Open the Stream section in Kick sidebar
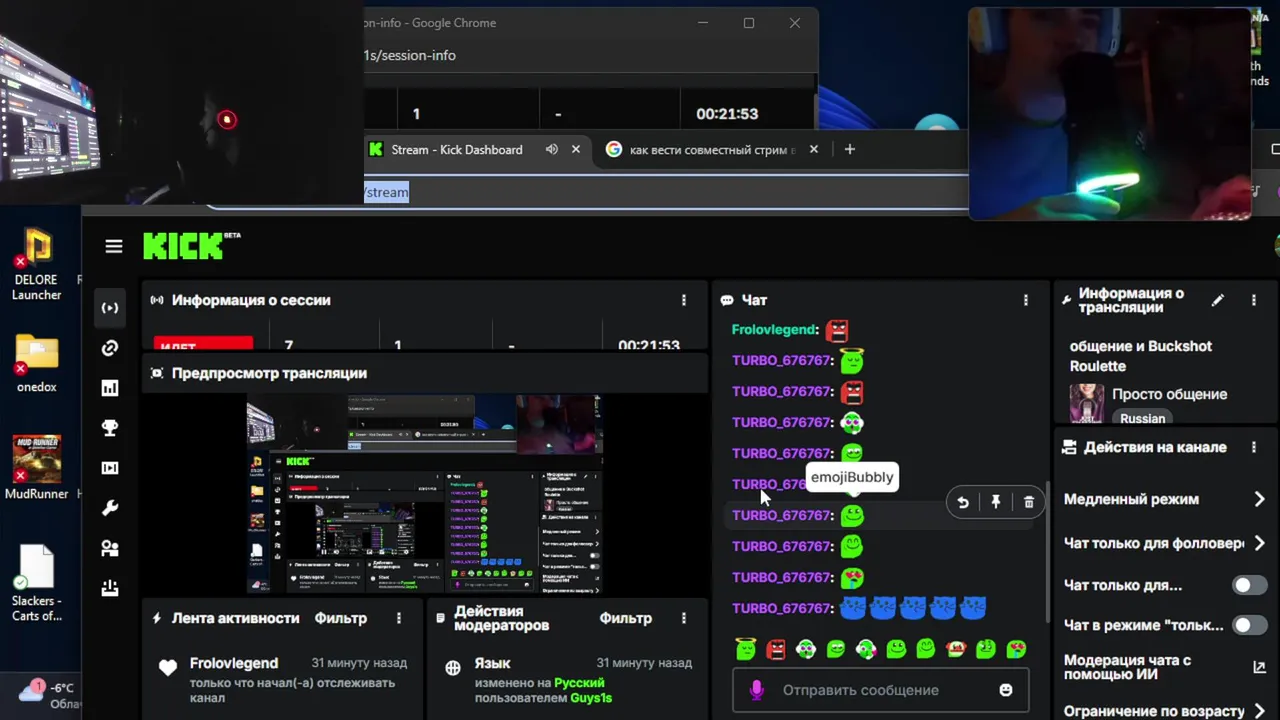The width and height of the screenshot is (1280, 720). 110,308
